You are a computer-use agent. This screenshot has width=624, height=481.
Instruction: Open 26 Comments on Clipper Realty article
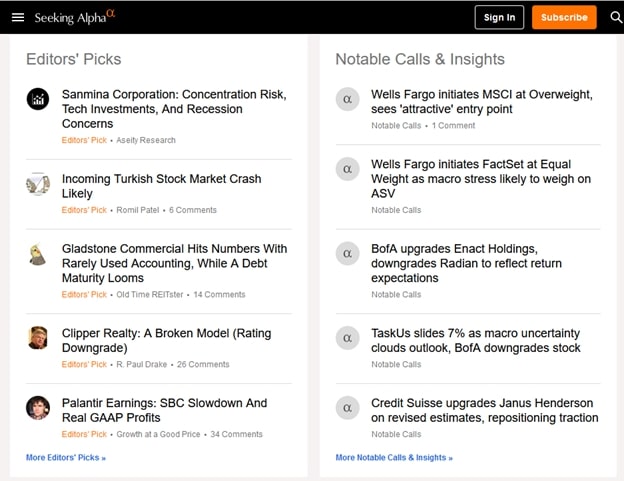point(203,364)
